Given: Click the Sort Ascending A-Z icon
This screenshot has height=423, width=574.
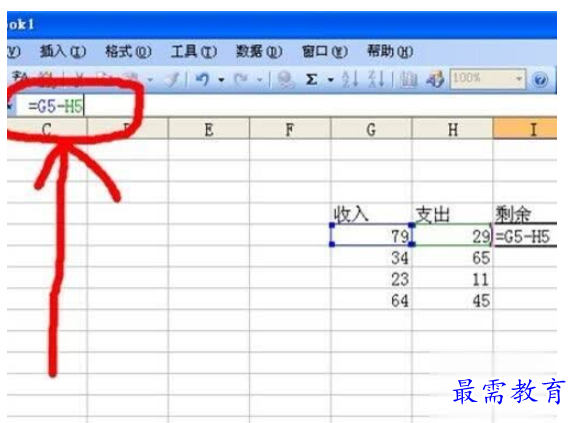Looking at the screenshot, I should click(x=349, y=79).
